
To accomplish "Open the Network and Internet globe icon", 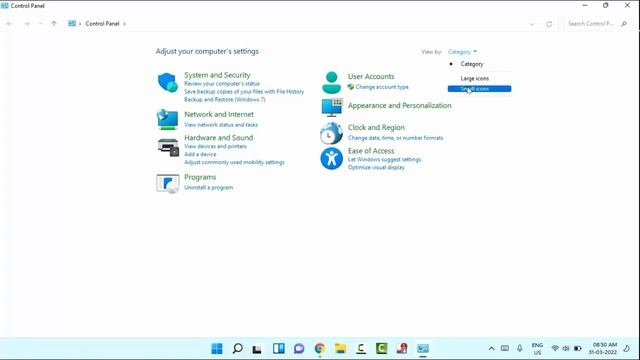I will [167, 120].
